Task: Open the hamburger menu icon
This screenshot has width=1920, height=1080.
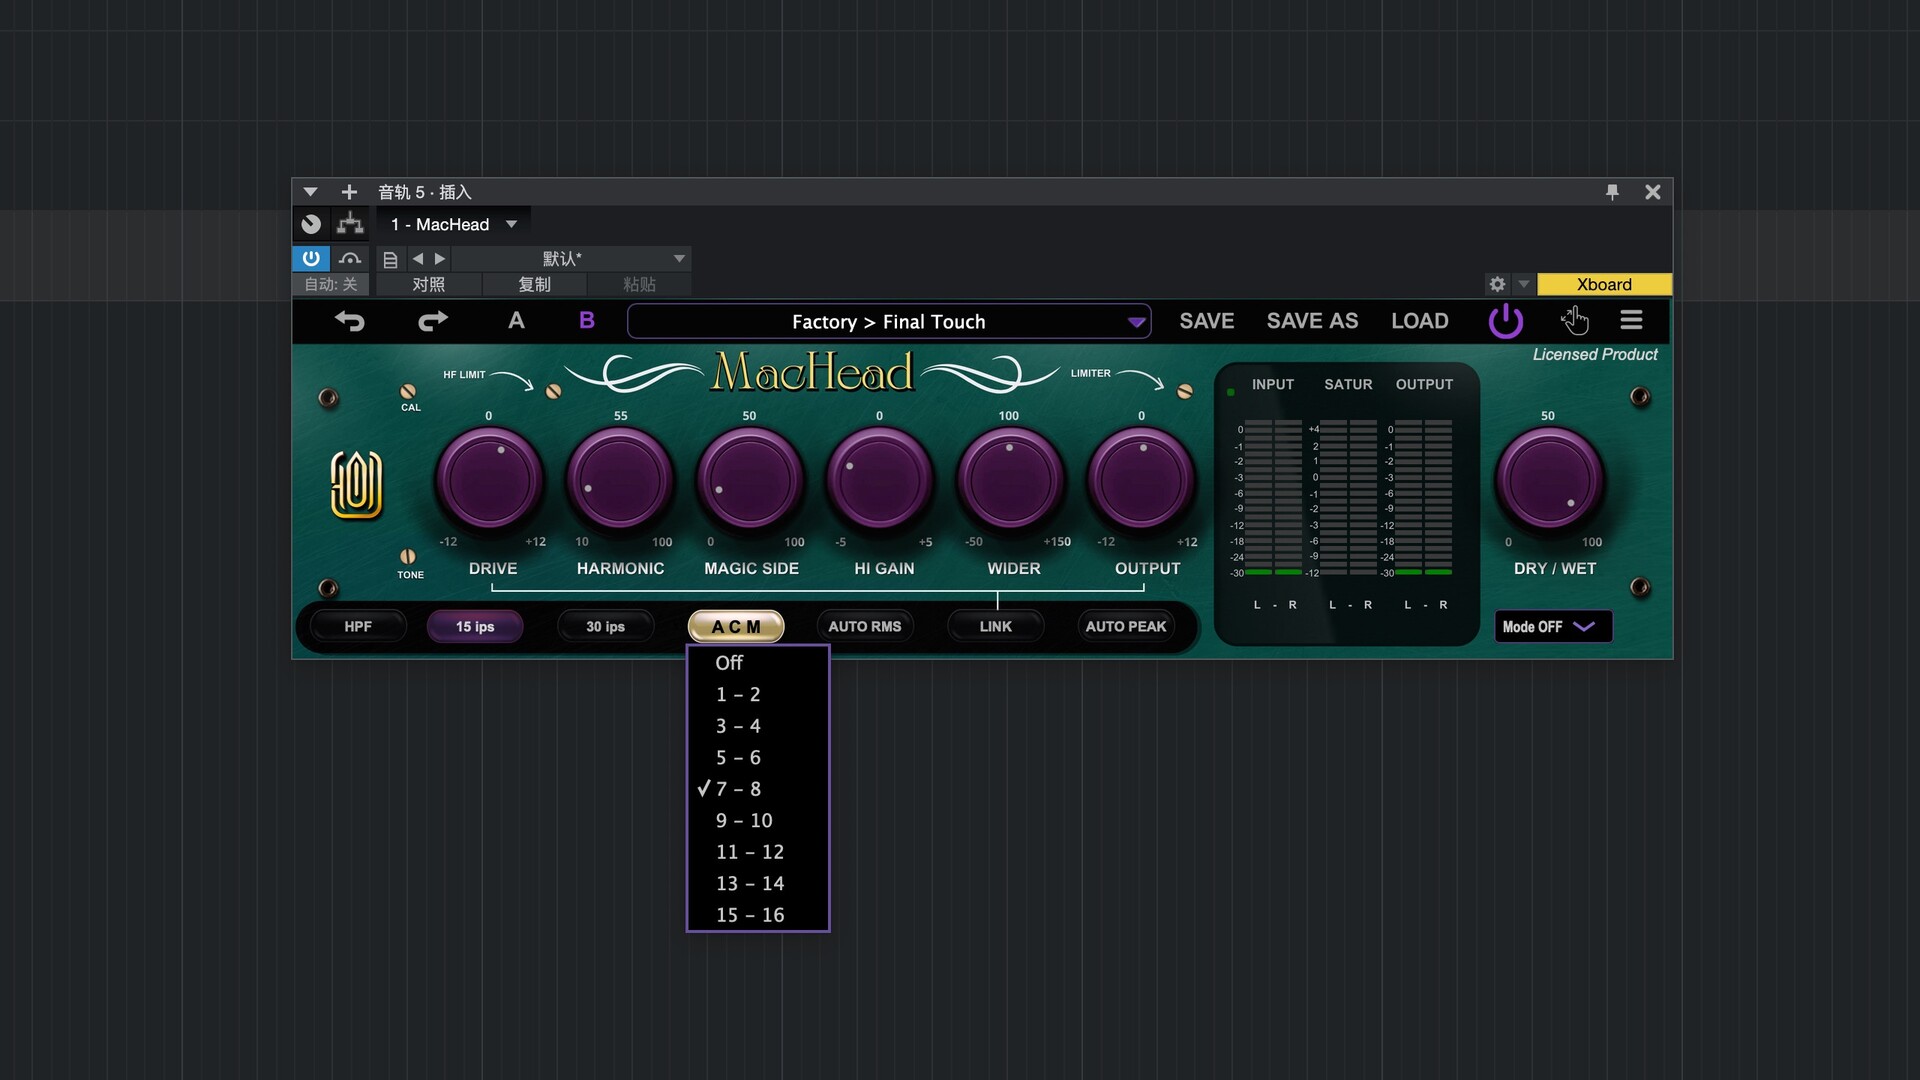Action: click(x=1631, y=321)
